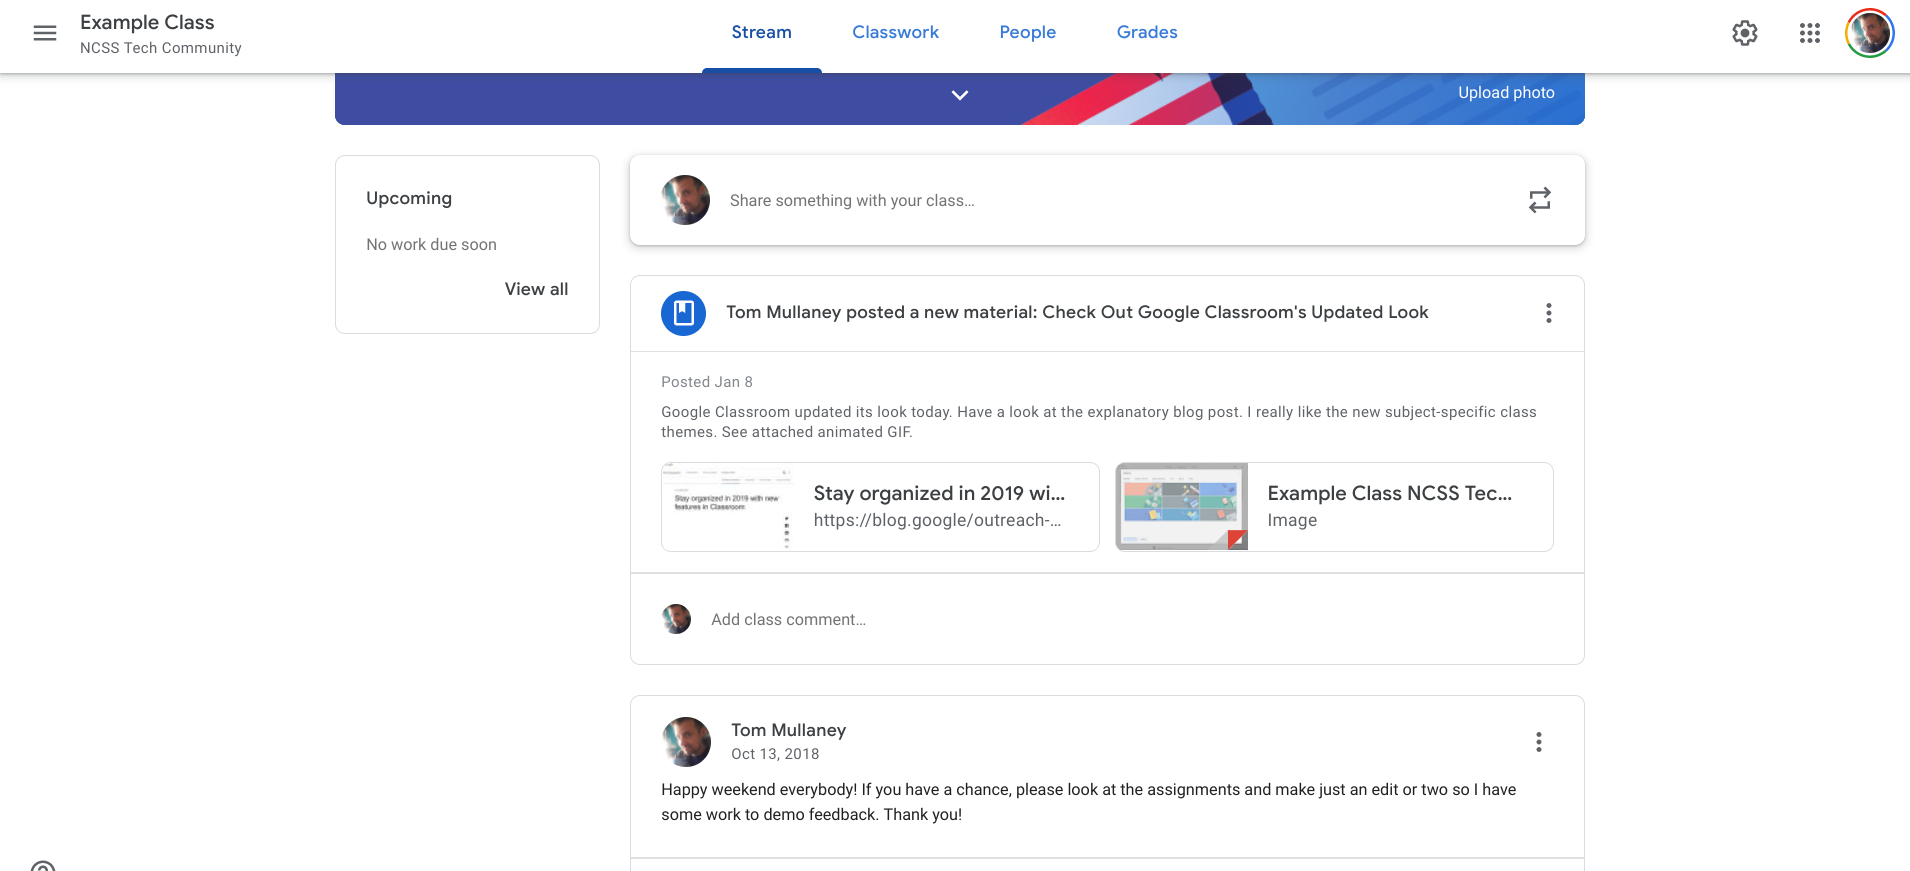Open the Example Class NCSS Tec image attachment
The height and width of the screenshot is (871, 1910).
click(x=1334, y=507)
